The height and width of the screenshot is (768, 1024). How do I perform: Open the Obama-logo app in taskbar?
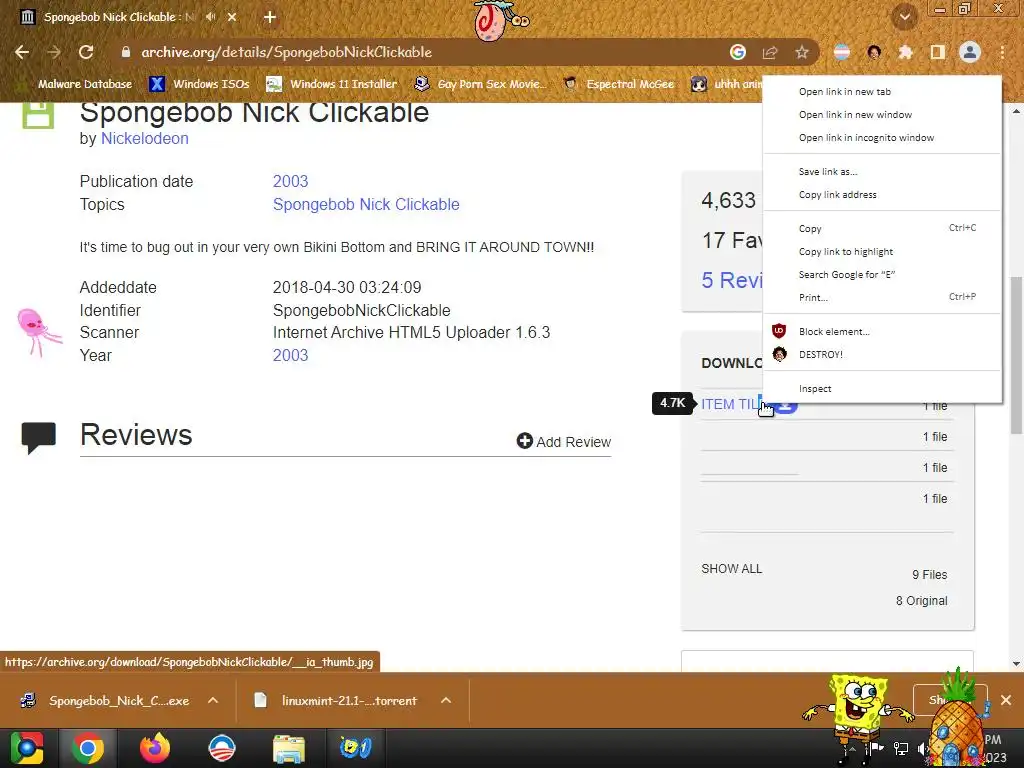coord(221,748)
